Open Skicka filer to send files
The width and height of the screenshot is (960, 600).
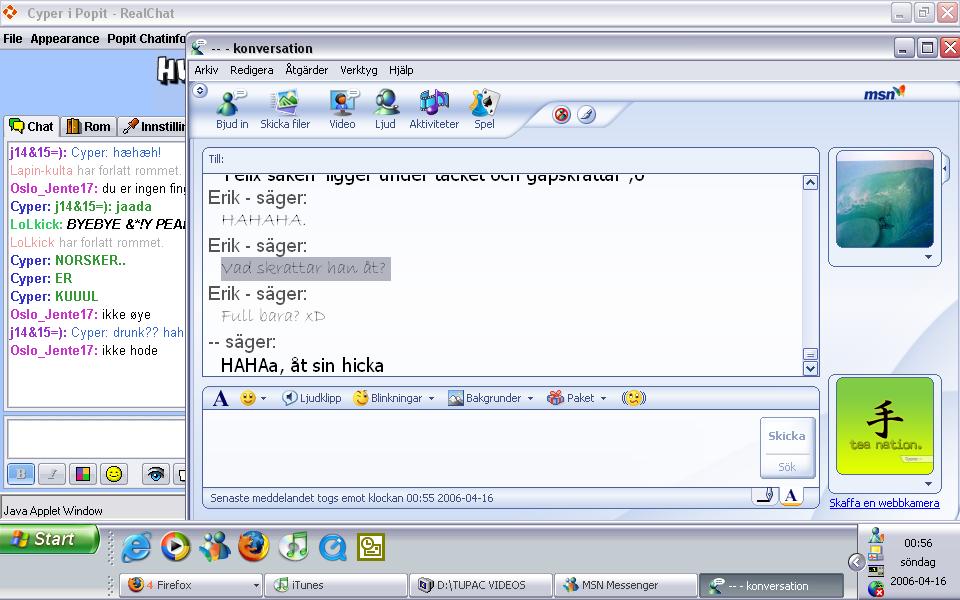(x=285, y=110)
